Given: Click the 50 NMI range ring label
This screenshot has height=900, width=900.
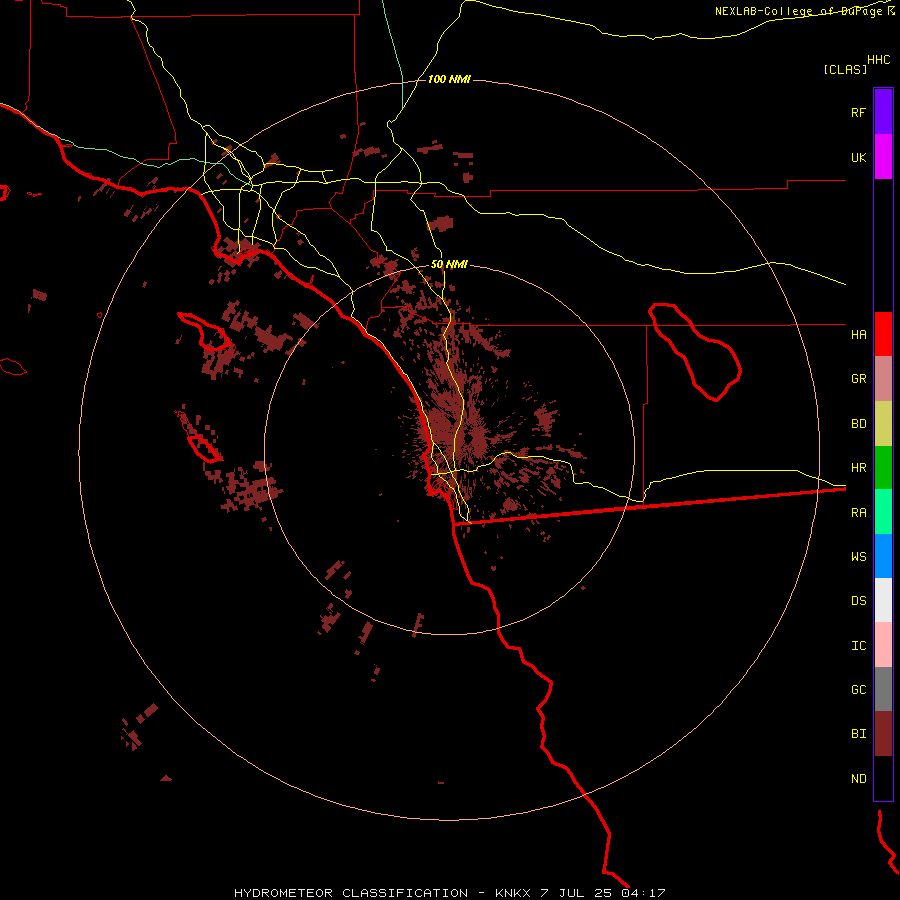Looking at the screenshot, I should pos(449,264).
